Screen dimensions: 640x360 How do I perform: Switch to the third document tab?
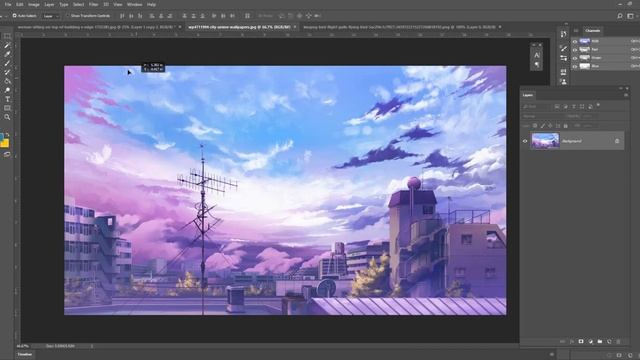(x=399, y=27)
